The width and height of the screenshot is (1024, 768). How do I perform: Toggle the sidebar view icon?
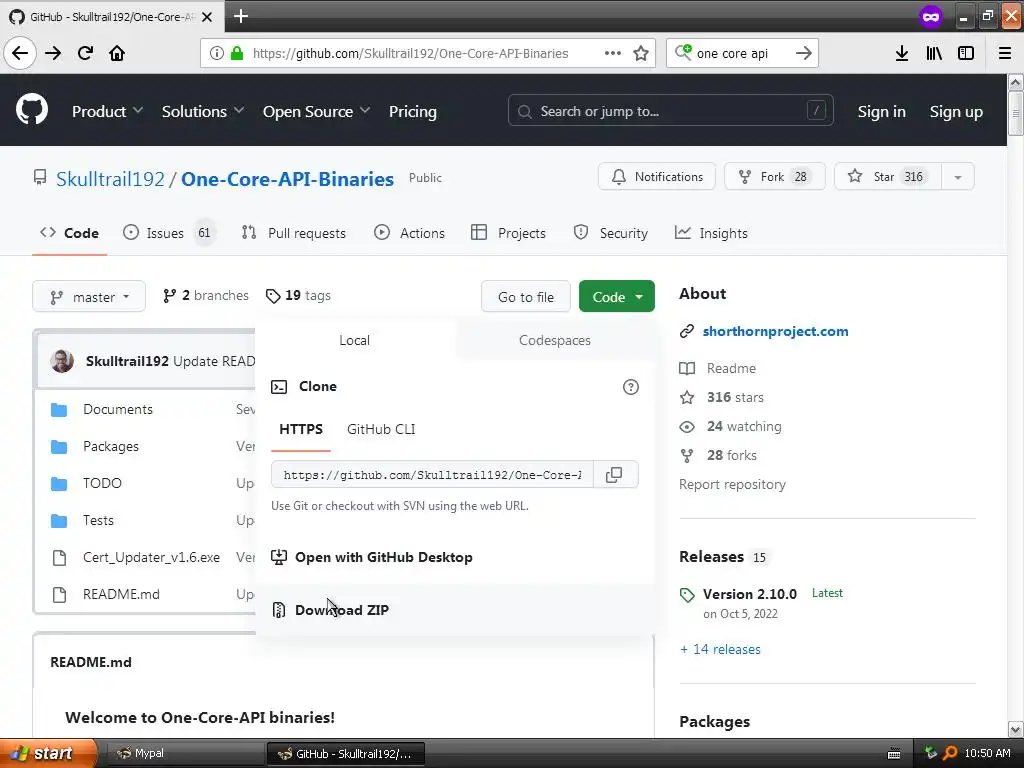(966, 53)
